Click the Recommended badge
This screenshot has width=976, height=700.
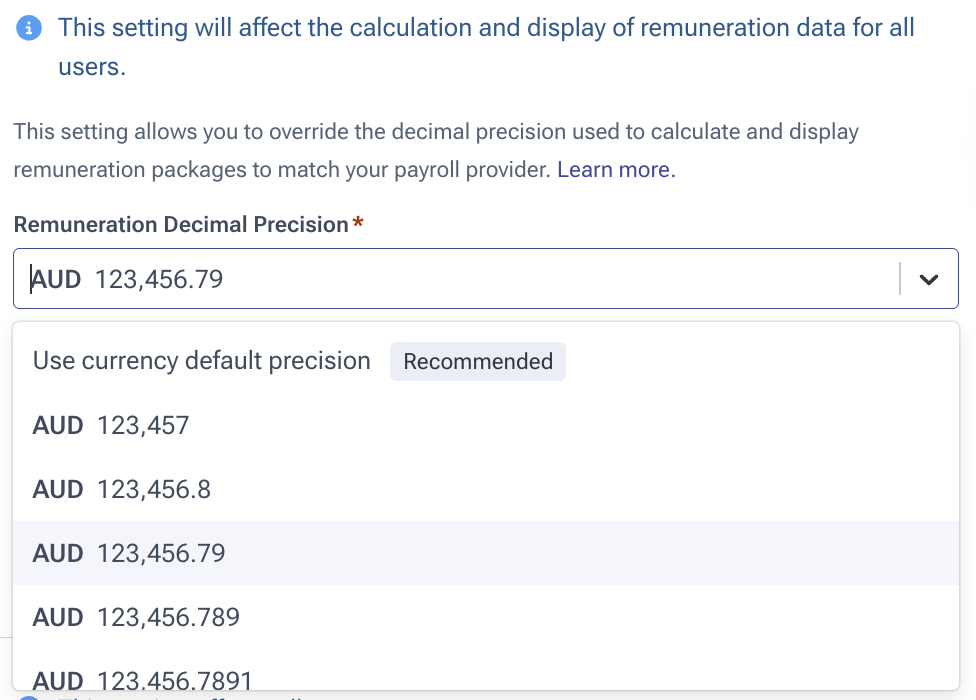(478, 362)
